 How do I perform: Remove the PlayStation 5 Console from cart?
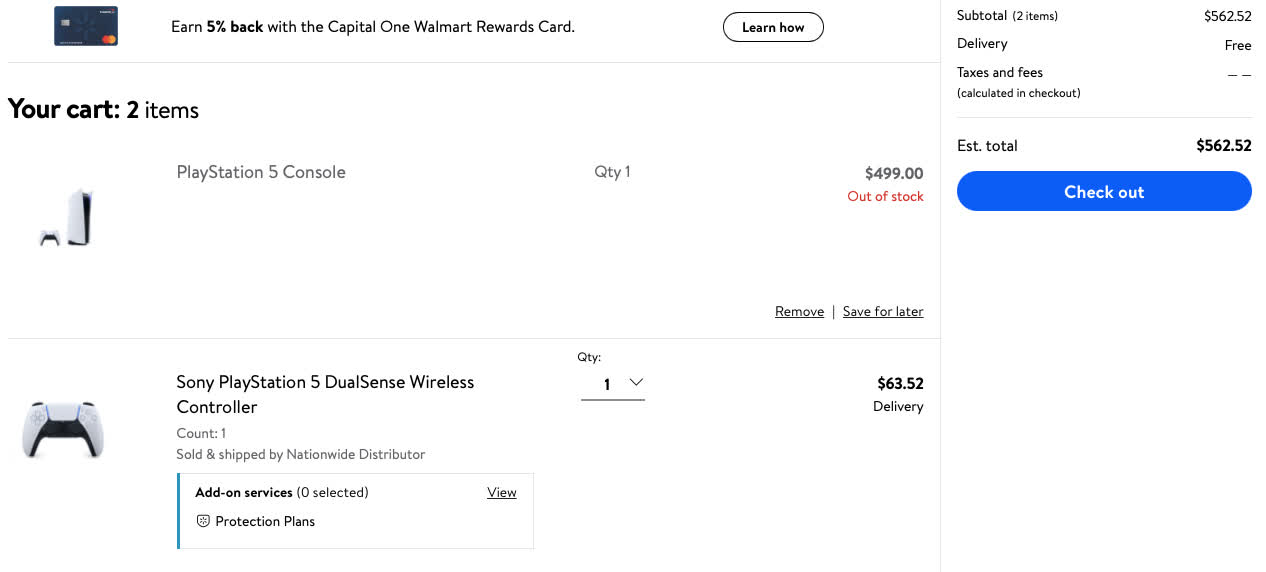click(x=799, y=312)
